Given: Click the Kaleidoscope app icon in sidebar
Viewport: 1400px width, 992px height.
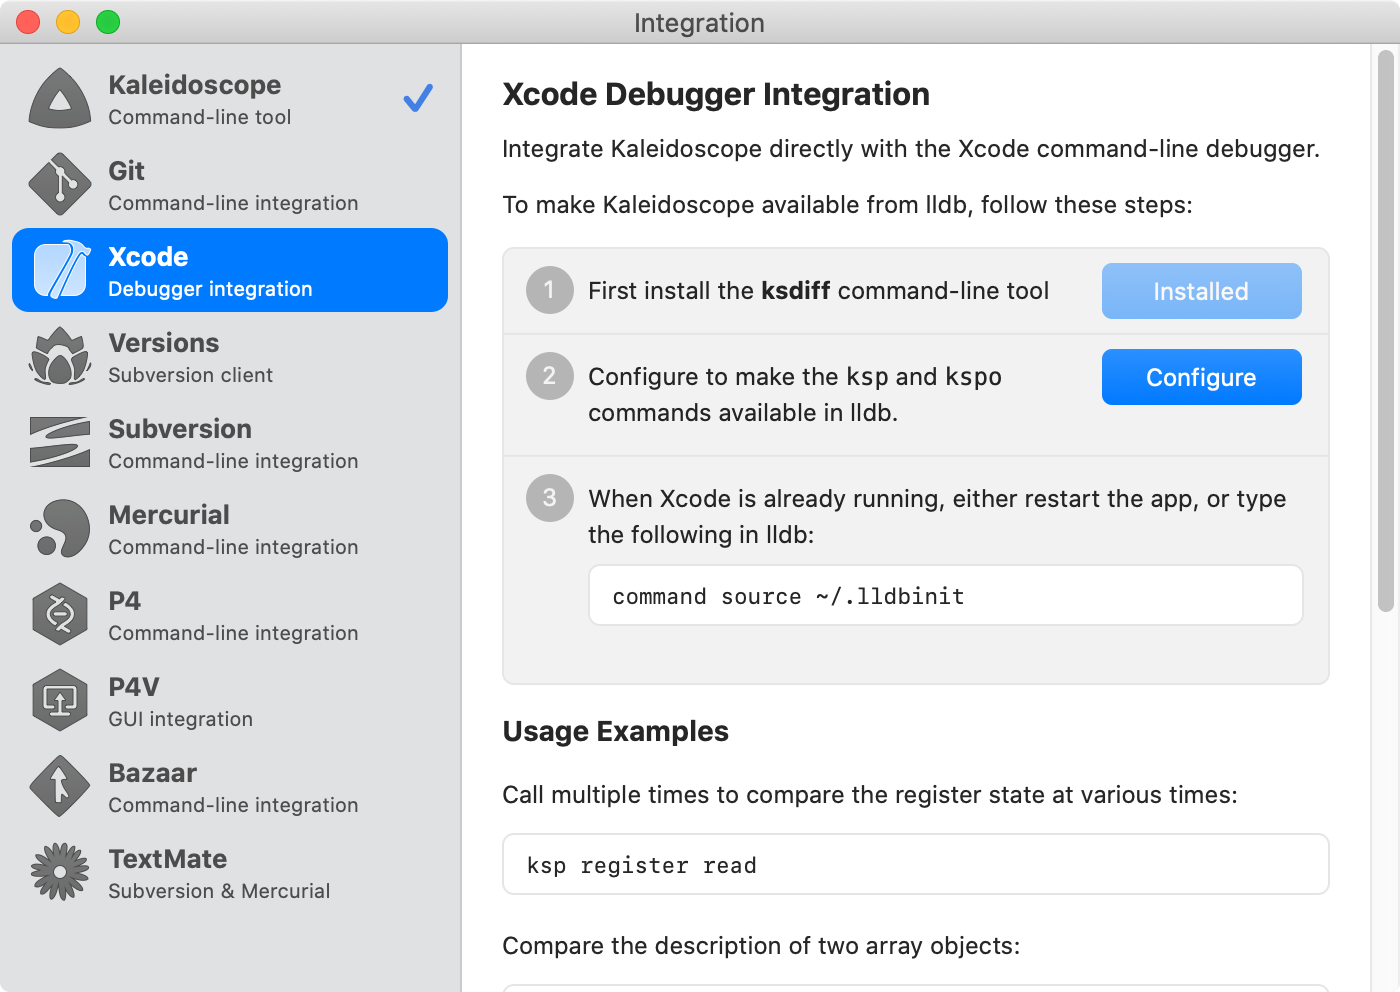Looking at the screenshot, I should pyautogui.click(x=60, y=99).
